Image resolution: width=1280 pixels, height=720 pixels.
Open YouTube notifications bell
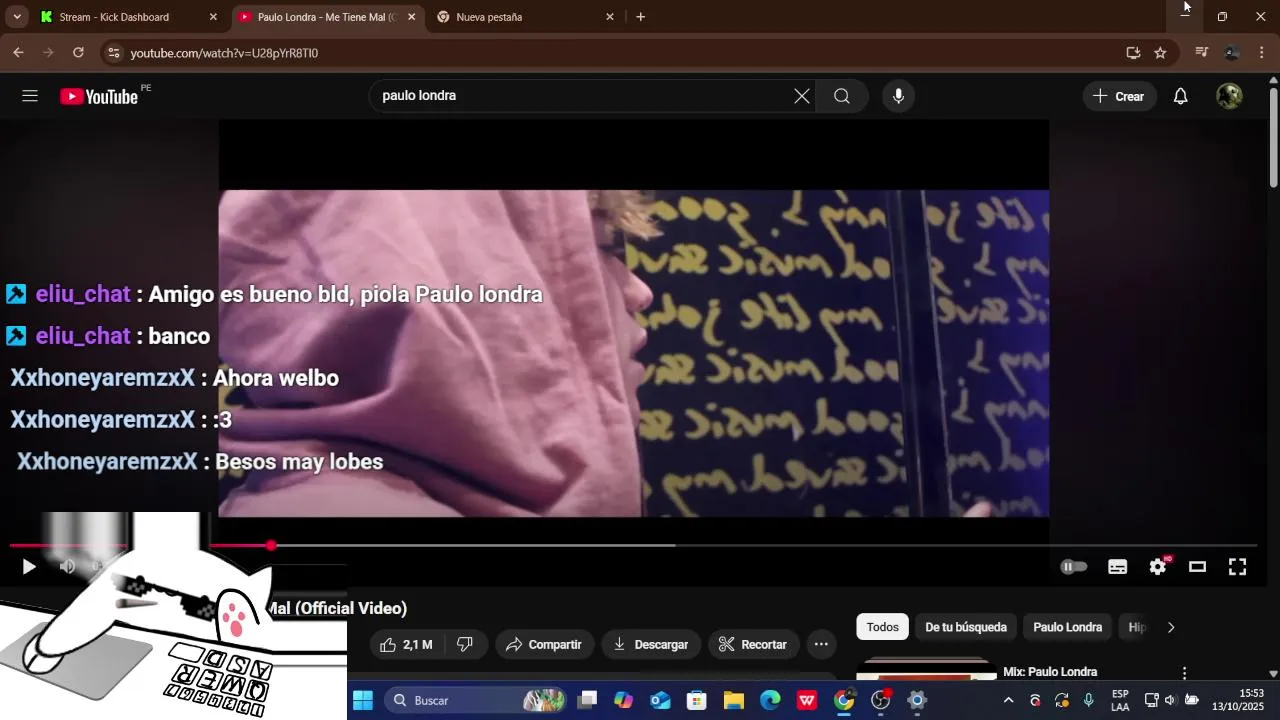[1180, 96]
